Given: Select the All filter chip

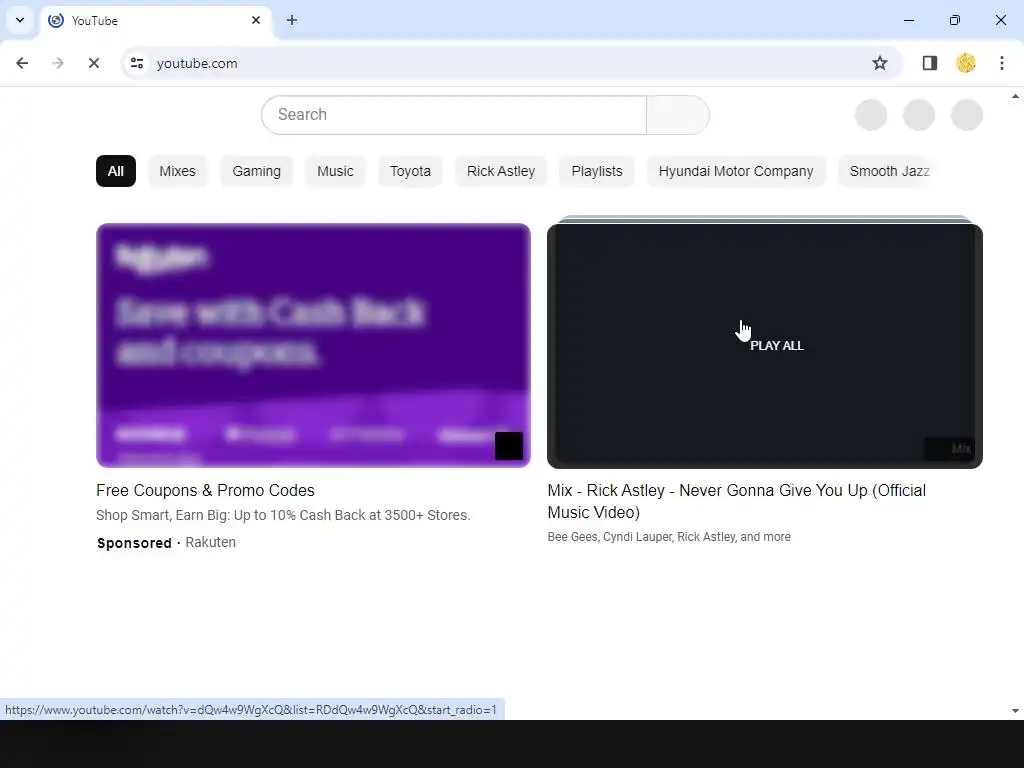Looking at the screenshot, I should pyautogui.click(x=116, y=171).
